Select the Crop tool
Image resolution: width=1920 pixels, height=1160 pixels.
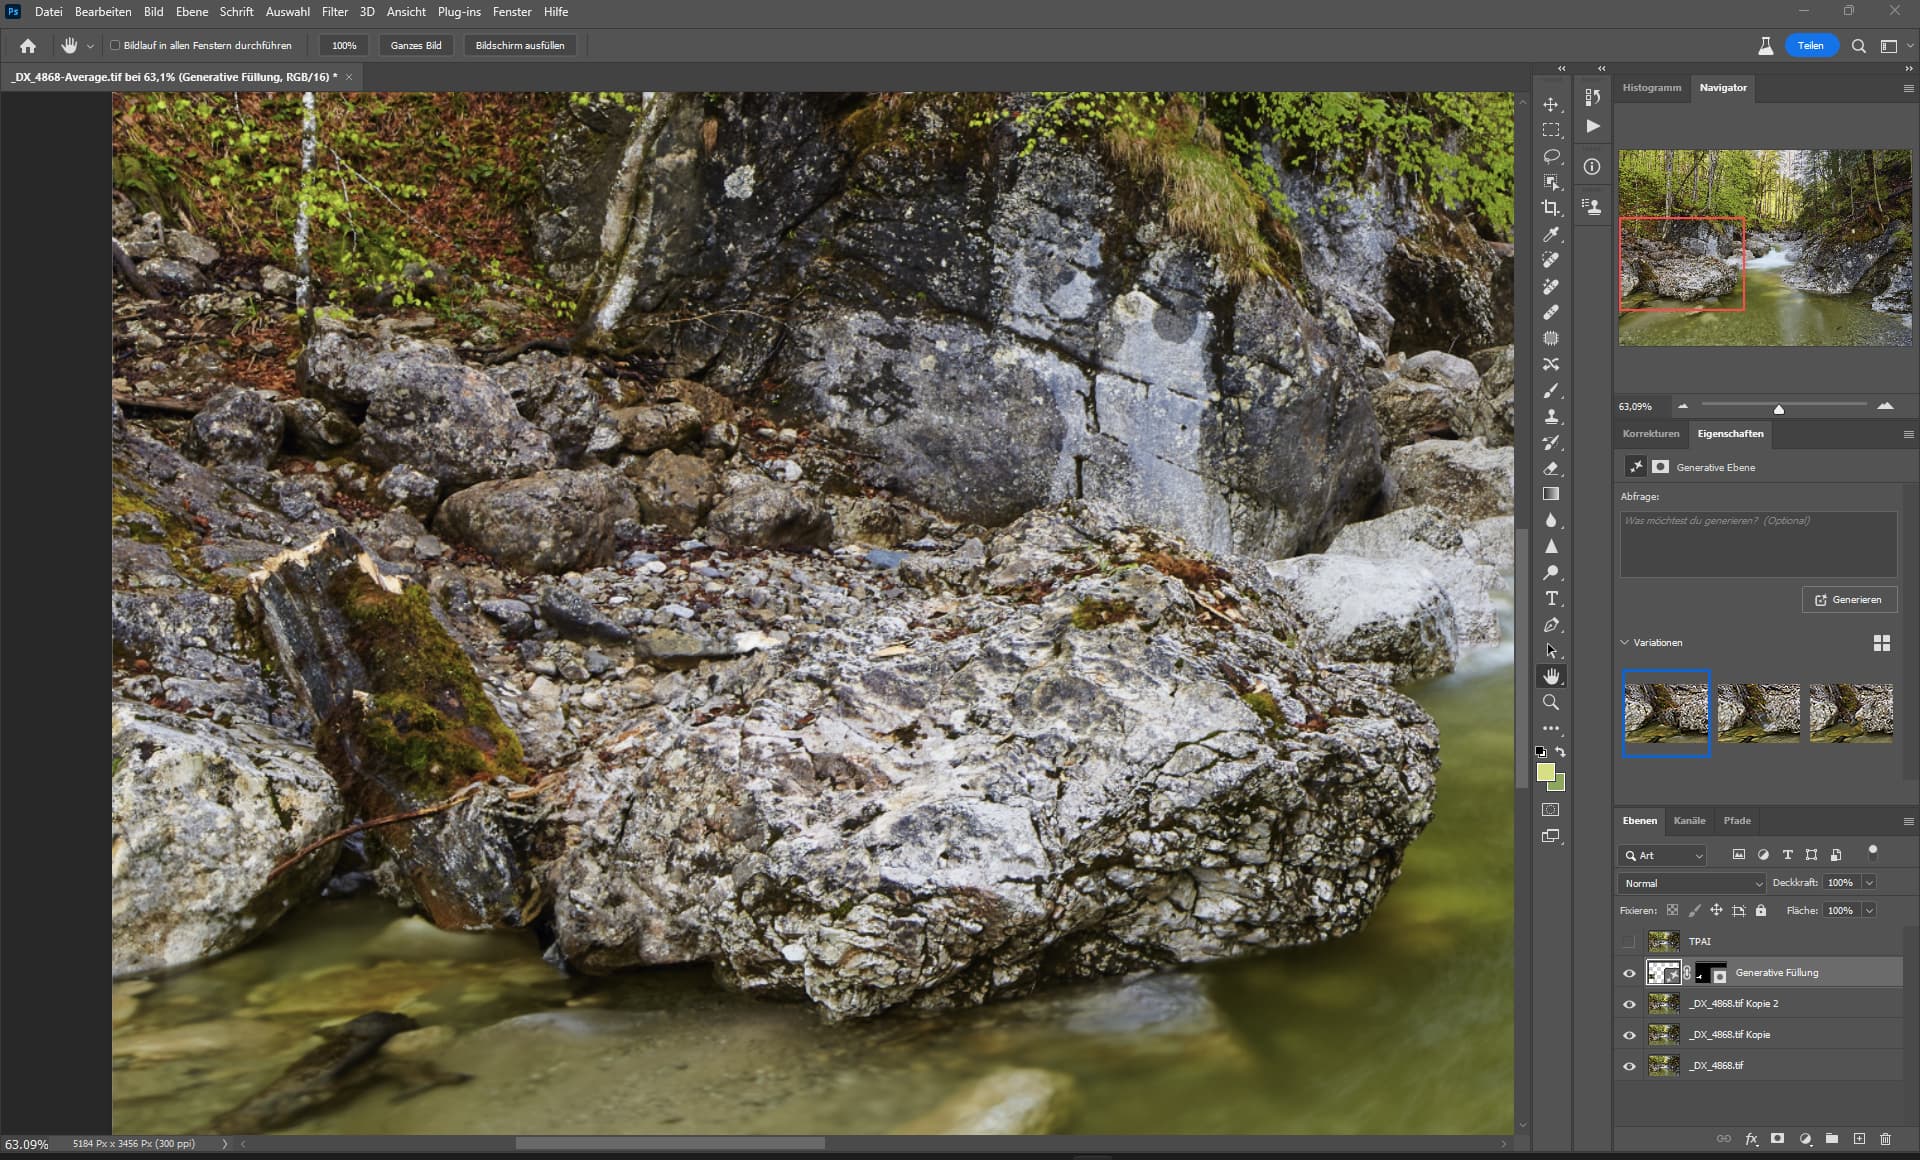1551,208
